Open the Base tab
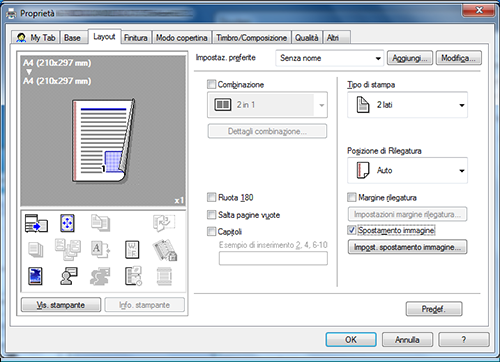The height and width of the screenshot is (362, 500). pyautogui.click(x=73, y=38)
